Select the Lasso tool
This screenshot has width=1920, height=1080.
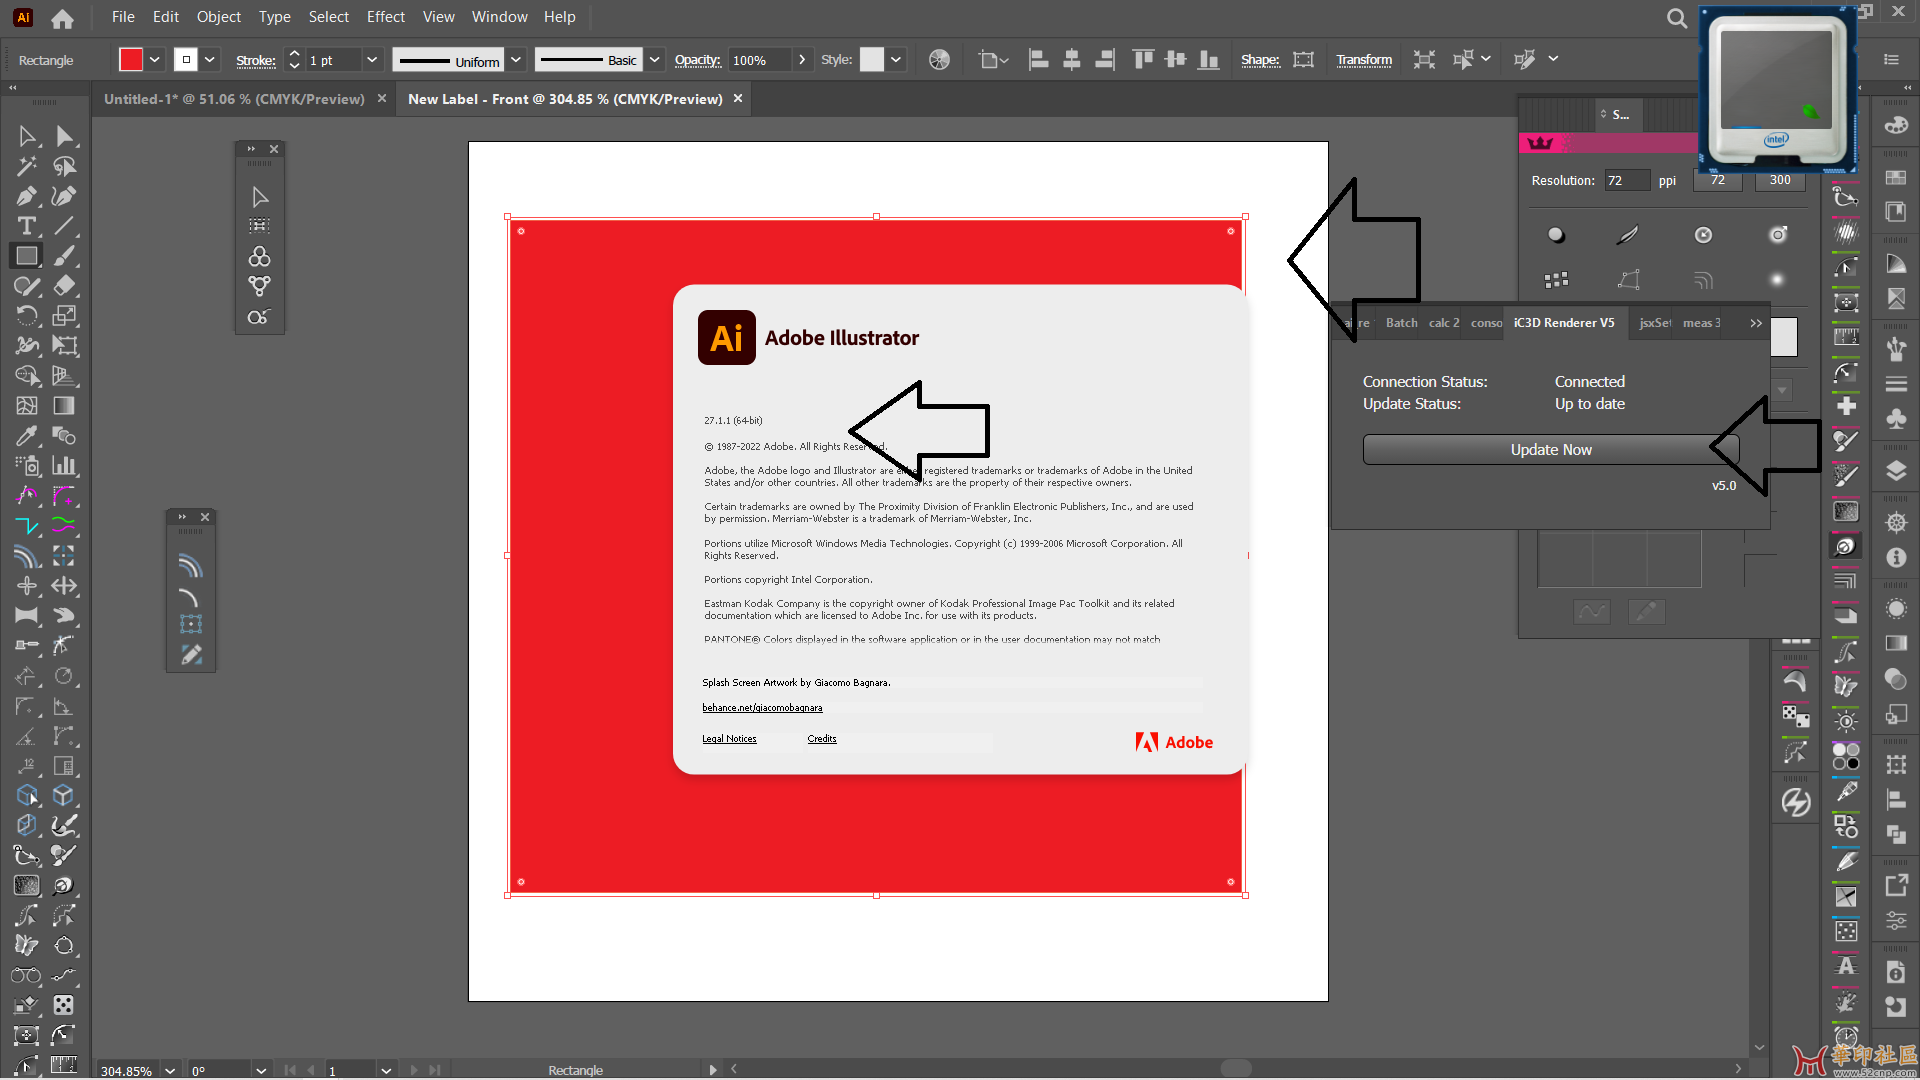64,166
